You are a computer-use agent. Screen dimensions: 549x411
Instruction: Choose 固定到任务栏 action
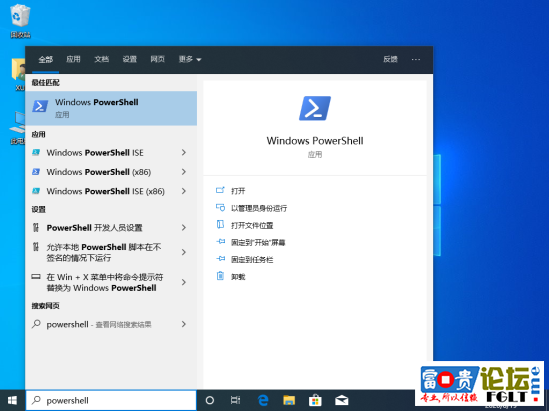(x=252, y=259)
